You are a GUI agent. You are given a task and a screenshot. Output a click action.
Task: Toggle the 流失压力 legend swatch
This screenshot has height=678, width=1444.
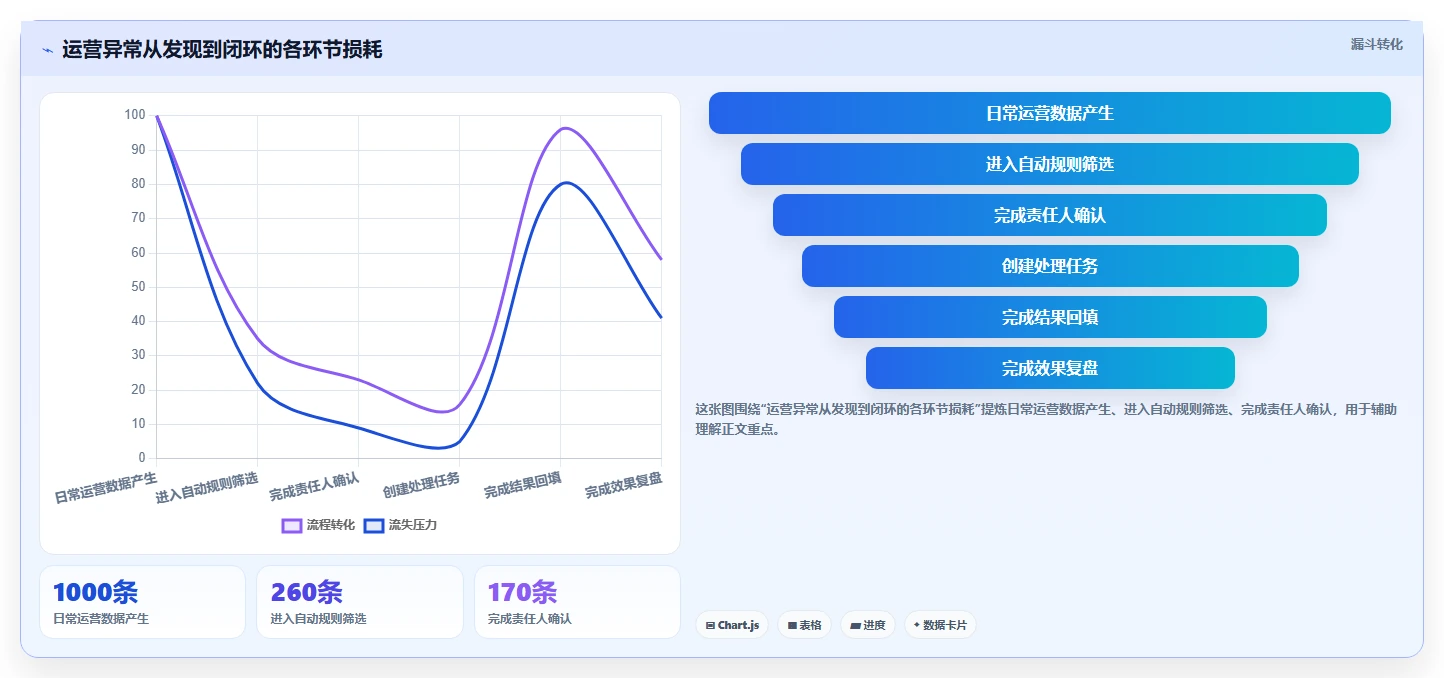pyautogui.click(x=374, y=525)
